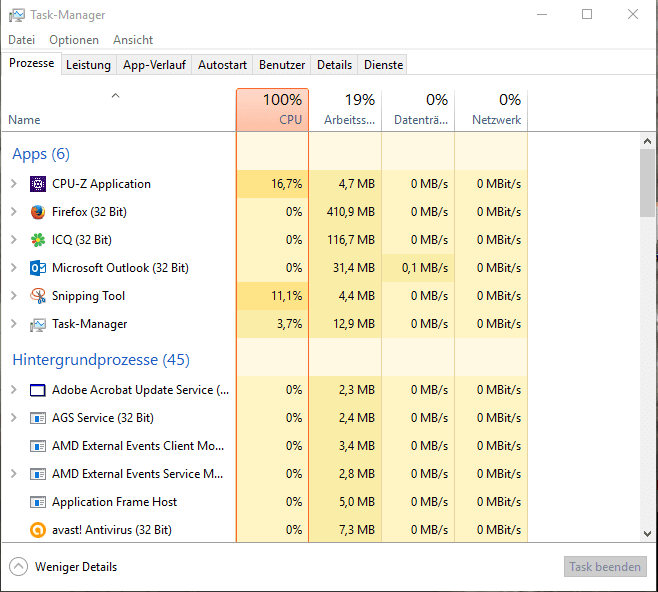Click the AMD External Events Service icon
The image size is (658, 592).
(x=38, y=474)
